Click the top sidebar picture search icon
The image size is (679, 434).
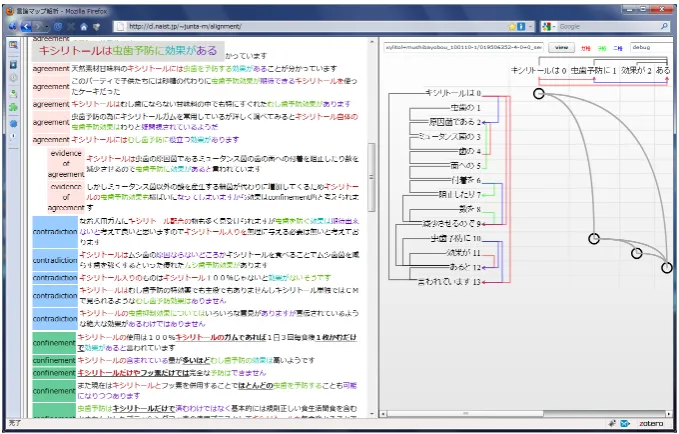click(13, 45)
